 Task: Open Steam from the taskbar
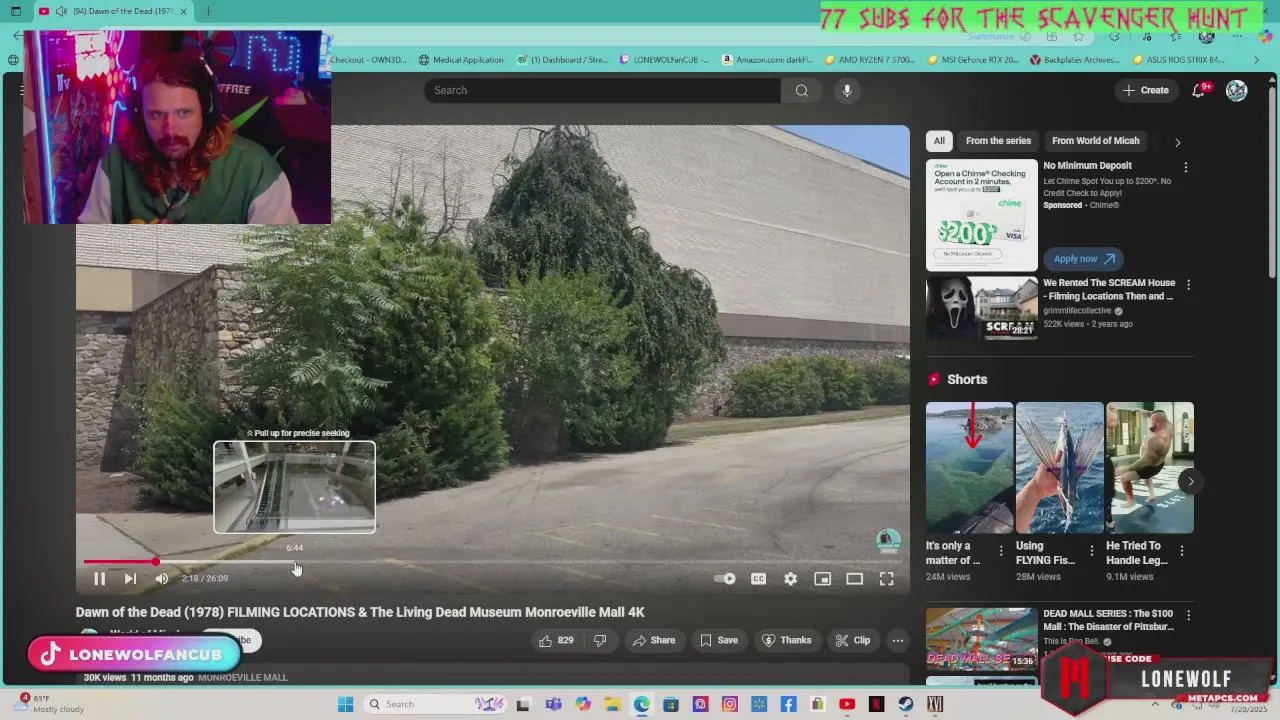point(905,704)
